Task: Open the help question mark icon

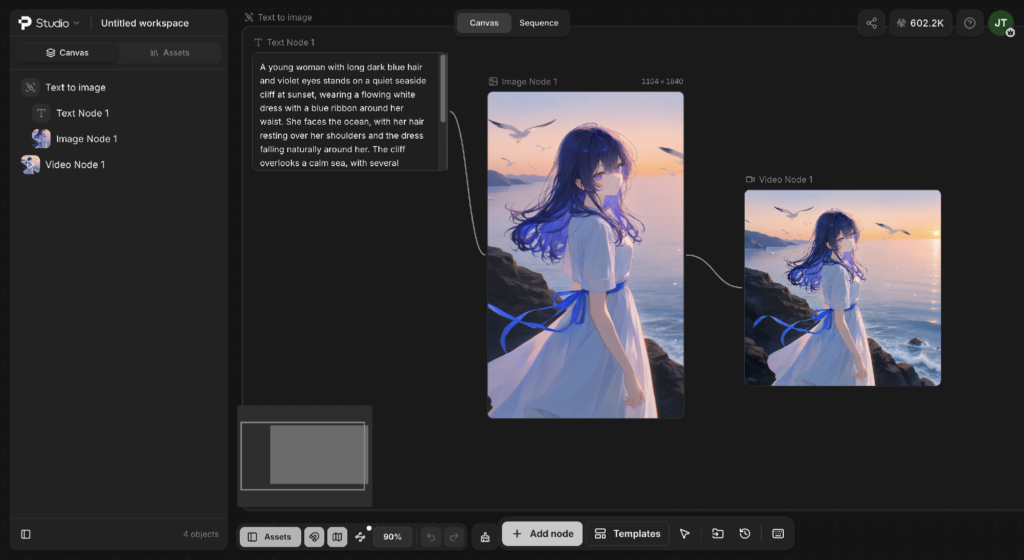Action: pos(970,23)
